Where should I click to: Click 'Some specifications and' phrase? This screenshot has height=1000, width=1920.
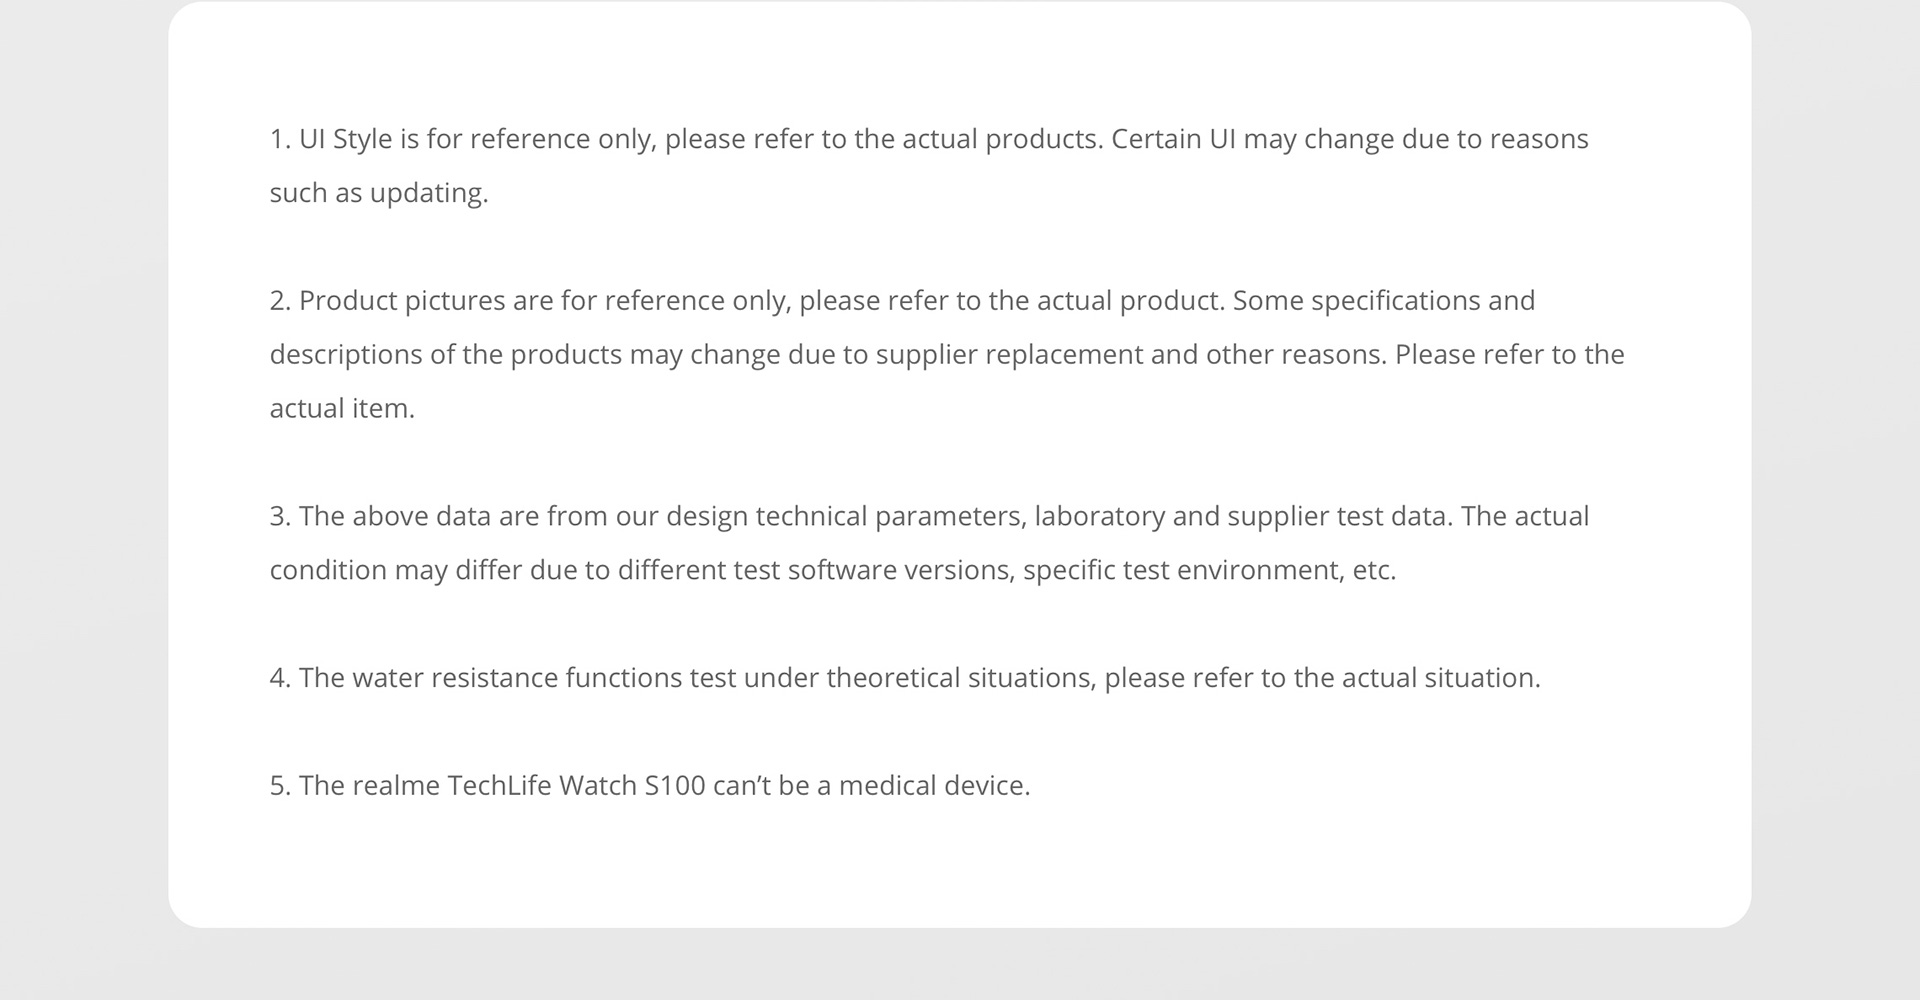(x=1384, y=301)
